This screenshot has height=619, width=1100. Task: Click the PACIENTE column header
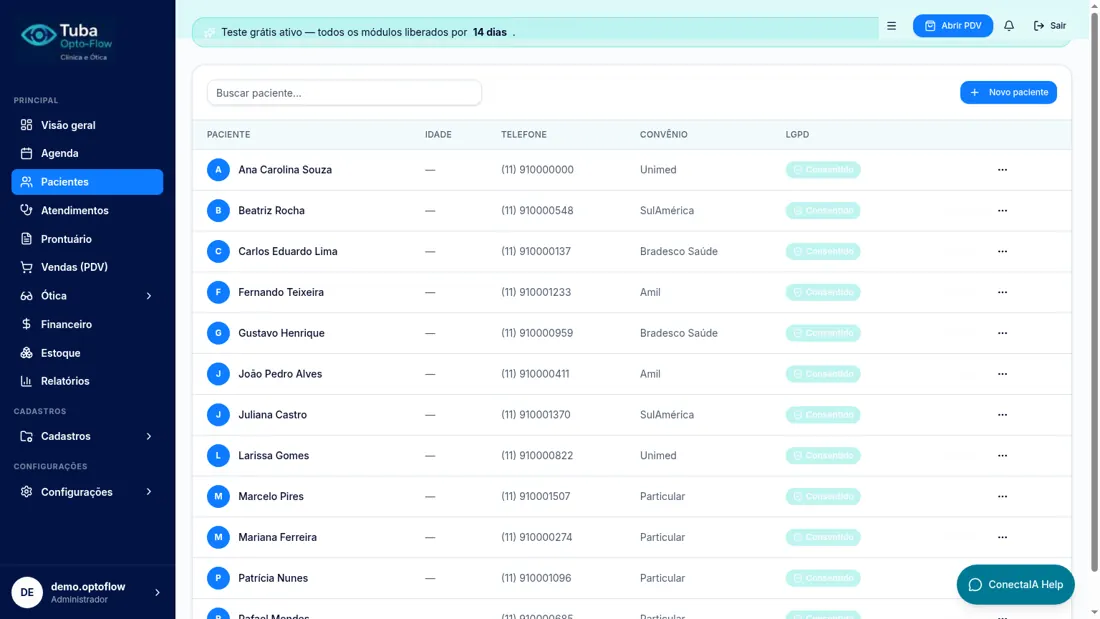point(229,135)
